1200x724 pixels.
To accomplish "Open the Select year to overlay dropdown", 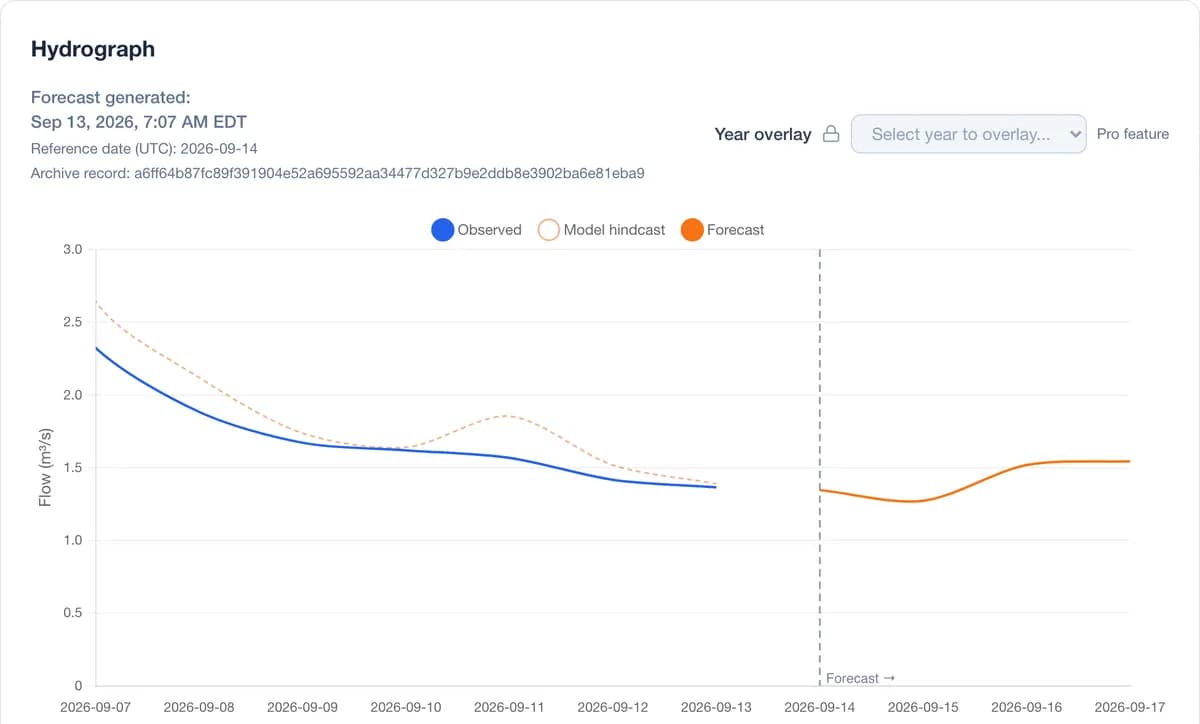I will tap(968, 134).
